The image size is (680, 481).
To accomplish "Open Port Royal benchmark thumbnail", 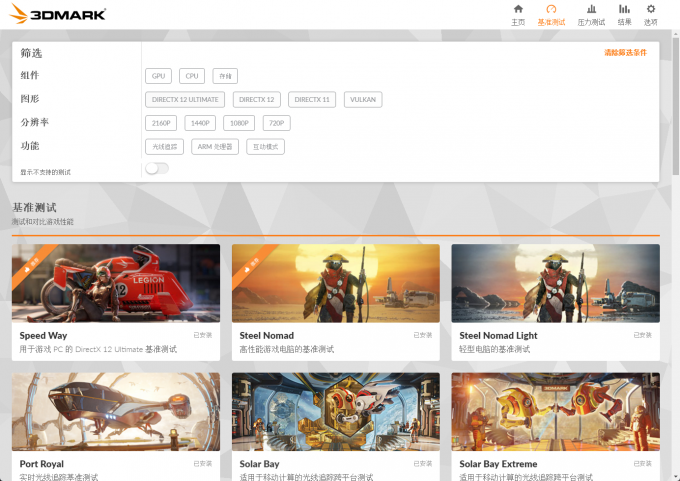I will (x=116, y=412).
